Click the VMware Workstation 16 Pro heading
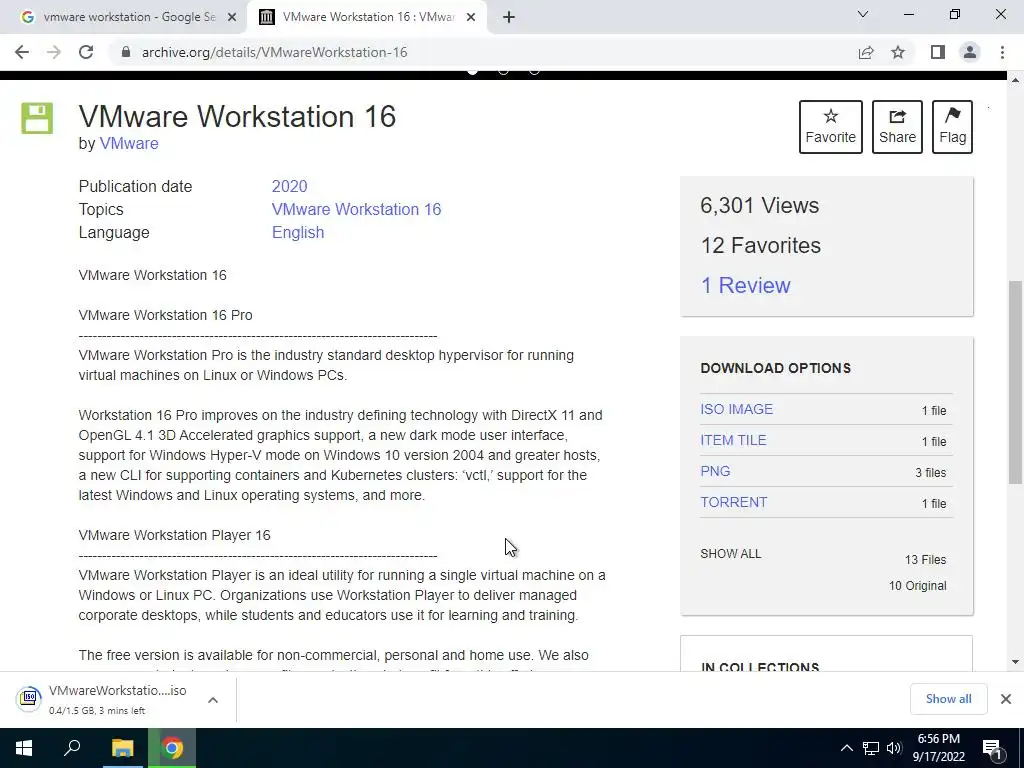Viewport: 1024px width, 768px height. (x=165, y=315)
